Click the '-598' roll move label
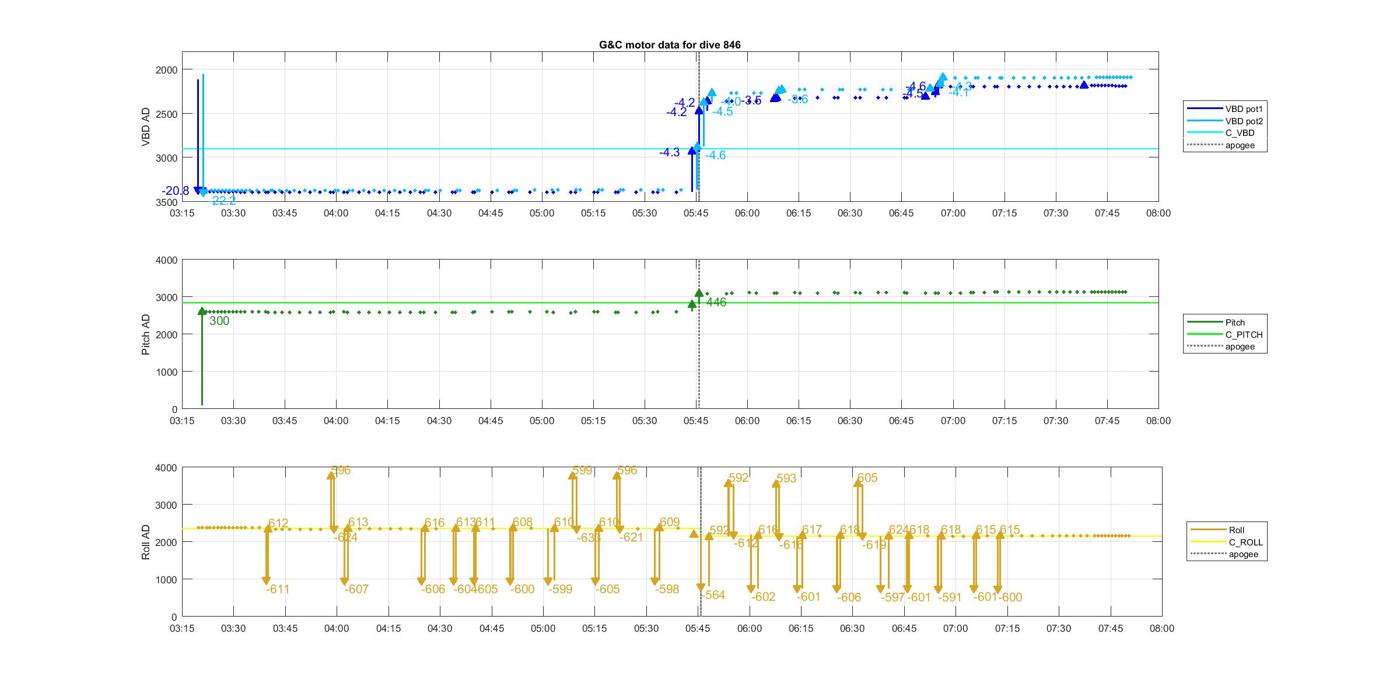Image resolution: width=1400 pixels, height=693 pixels. coord(667,589)
